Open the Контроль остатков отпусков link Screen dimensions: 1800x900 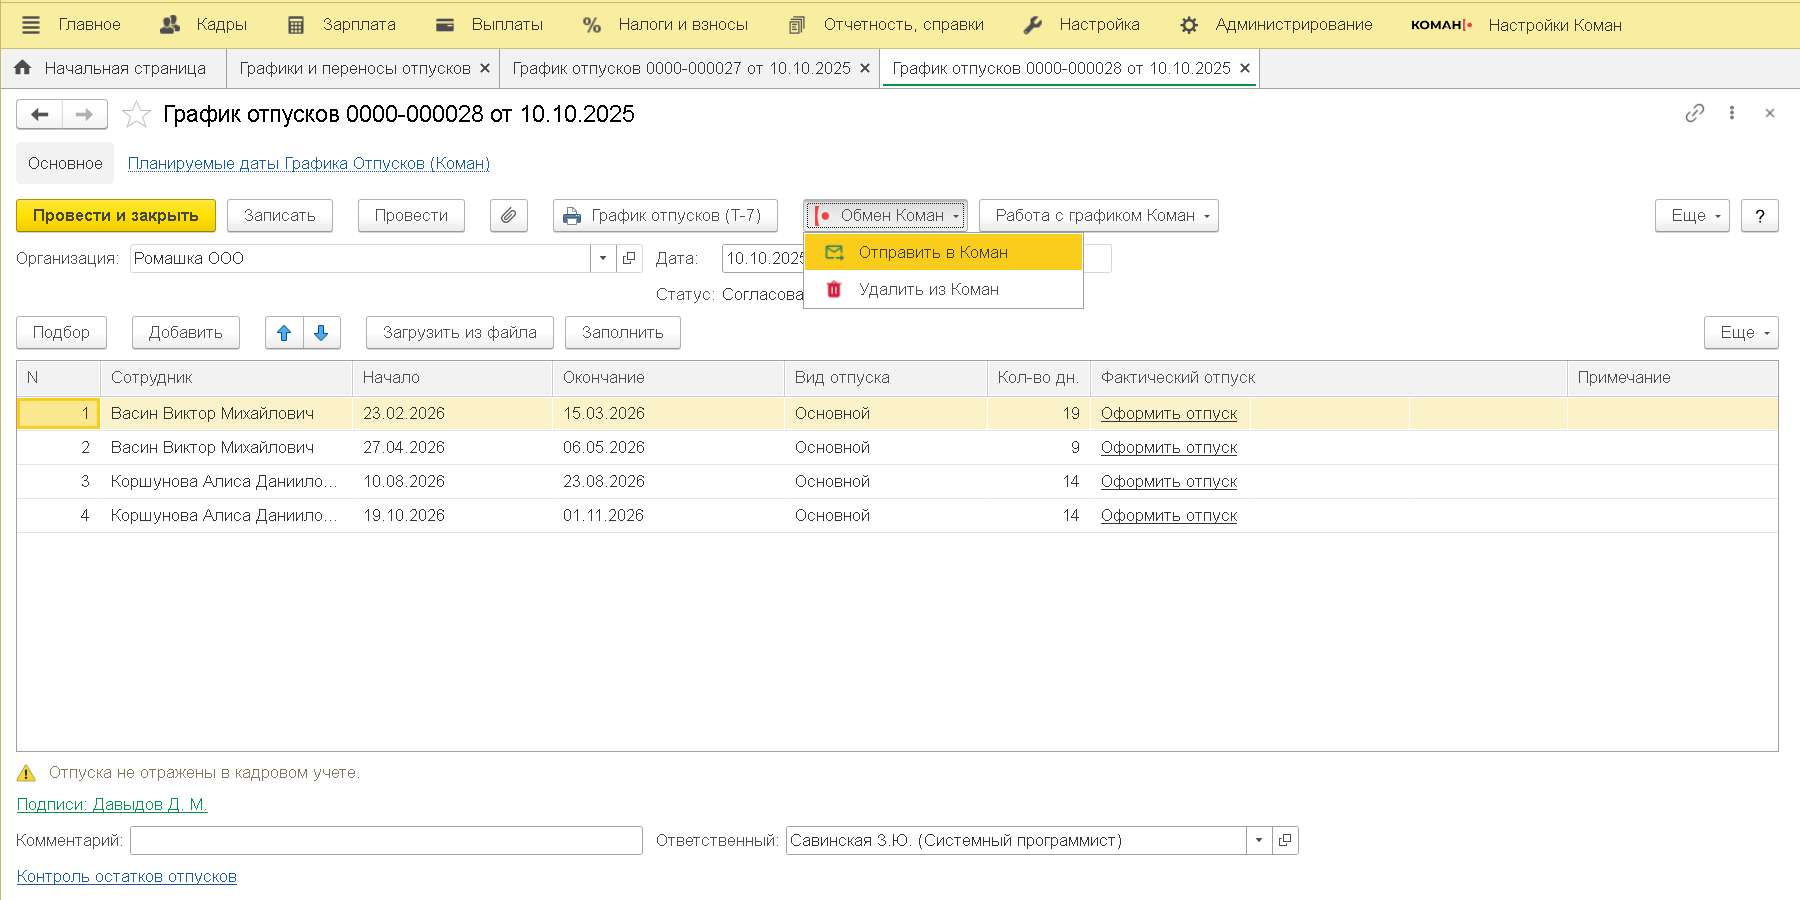[127, 877]
